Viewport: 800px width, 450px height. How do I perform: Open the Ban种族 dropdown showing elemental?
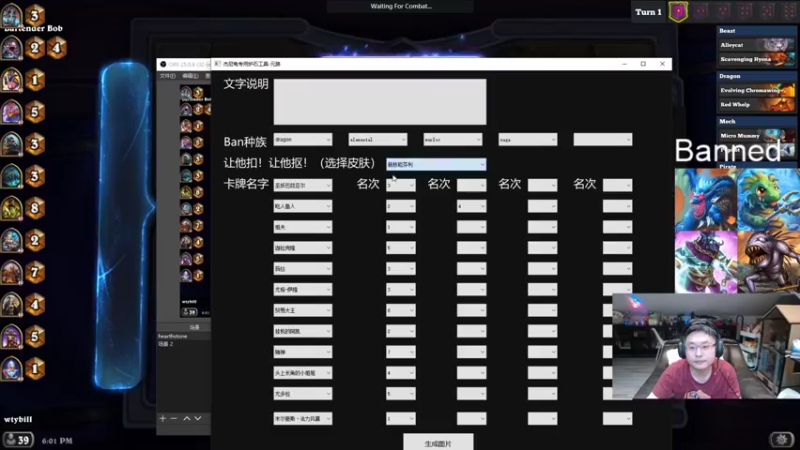point(378,139)
